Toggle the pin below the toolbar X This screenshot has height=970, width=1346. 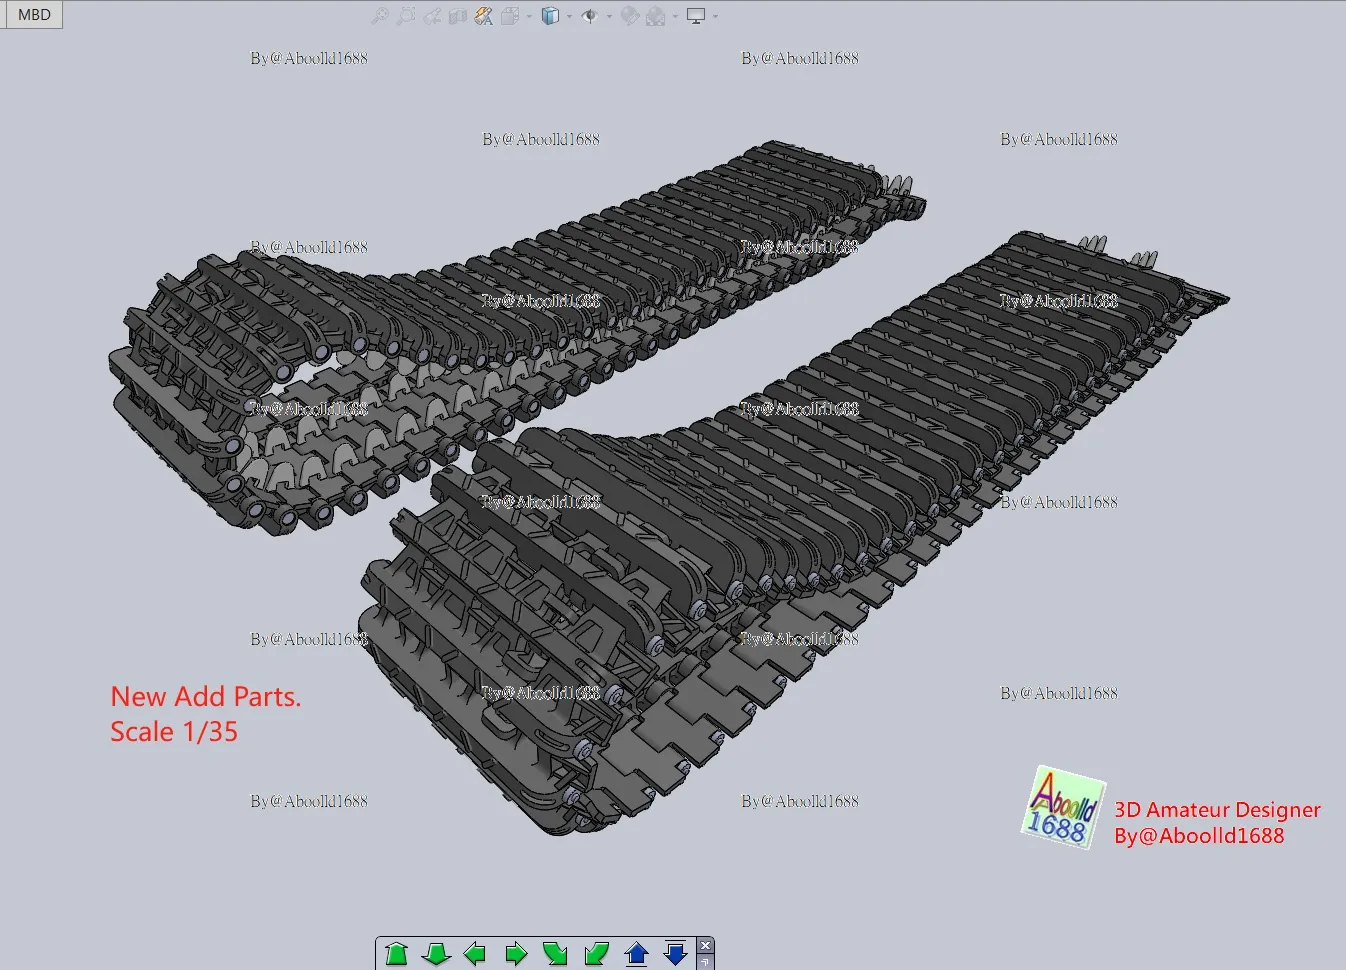(705, 962)
